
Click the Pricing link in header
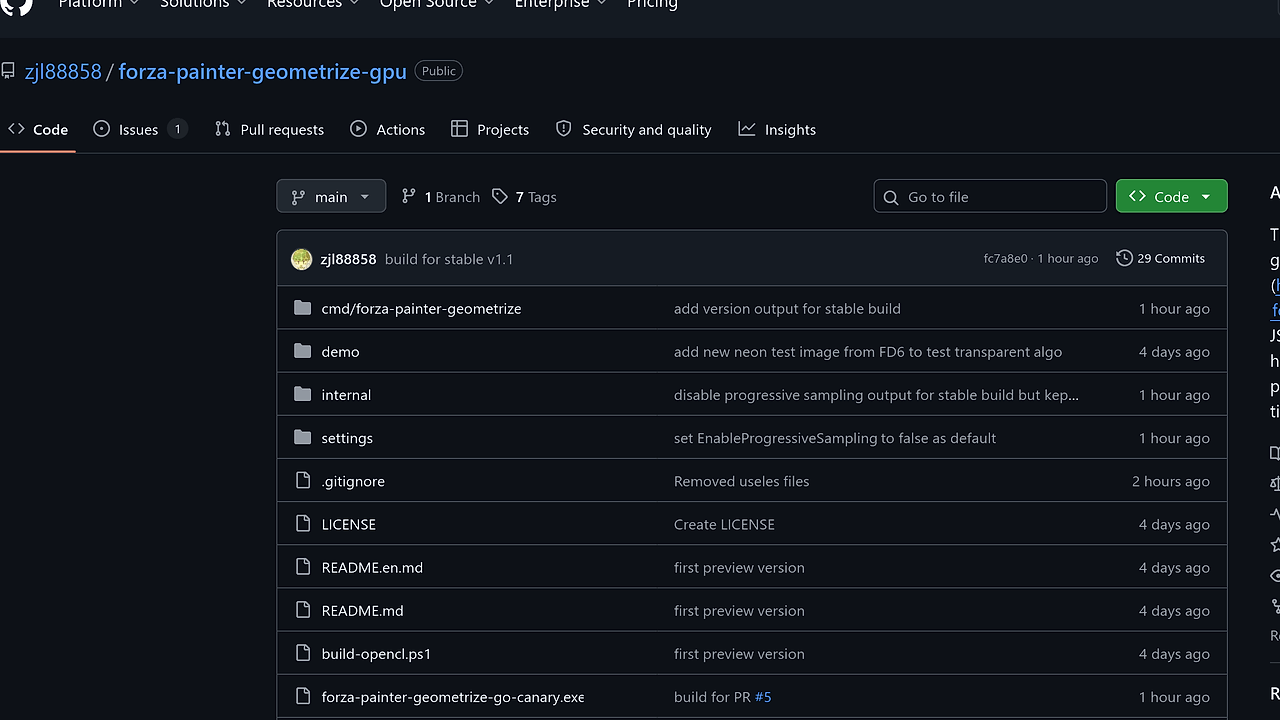652,4
